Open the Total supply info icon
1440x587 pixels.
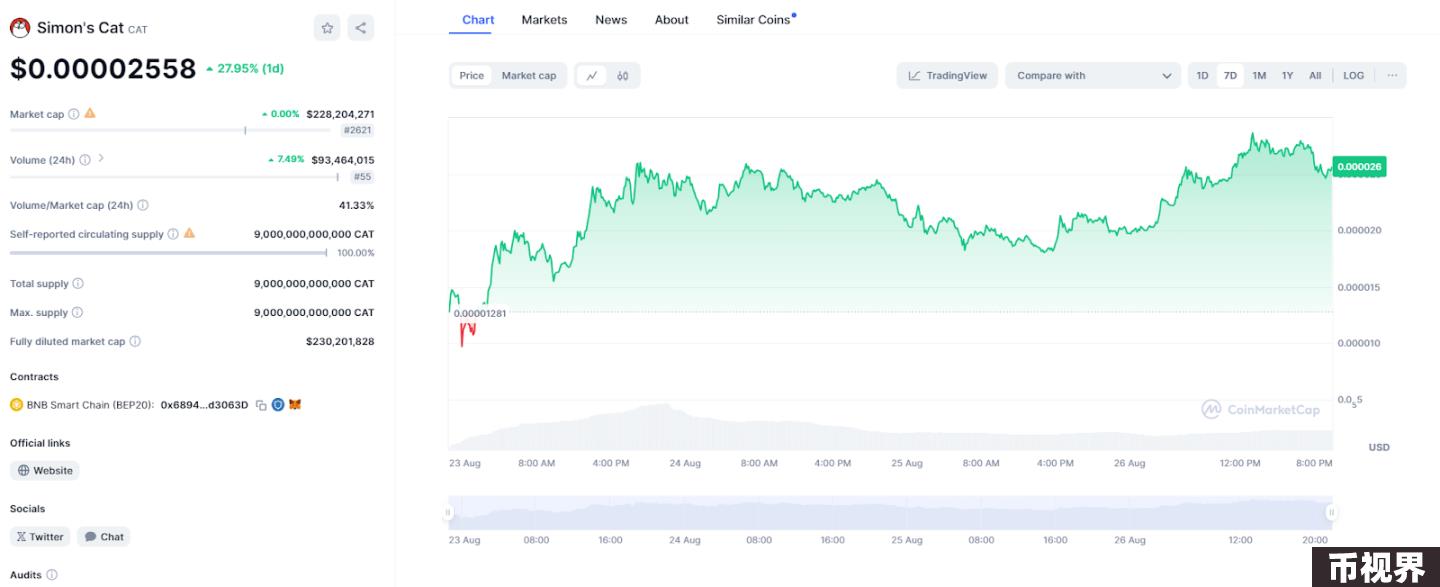pyautogui.click(x=78, y=284)
